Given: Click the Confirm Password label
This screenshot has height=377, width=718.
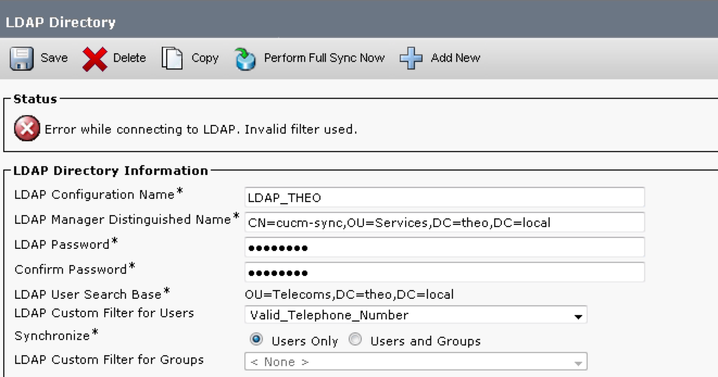Looking at the screenshot, I should [x=75, y=269].
